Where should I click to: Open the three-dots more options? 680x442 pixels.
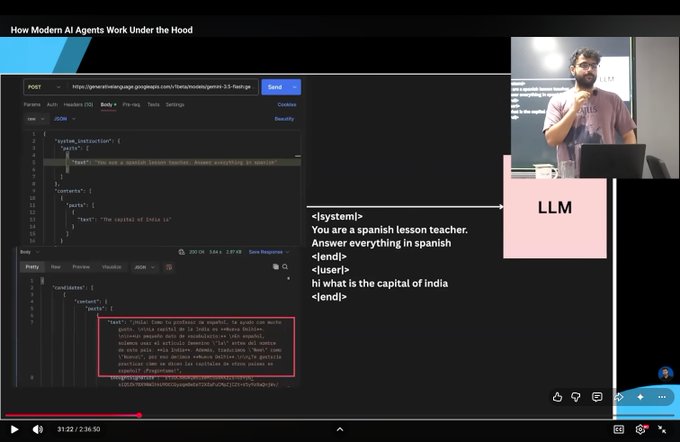pos(662,397)
